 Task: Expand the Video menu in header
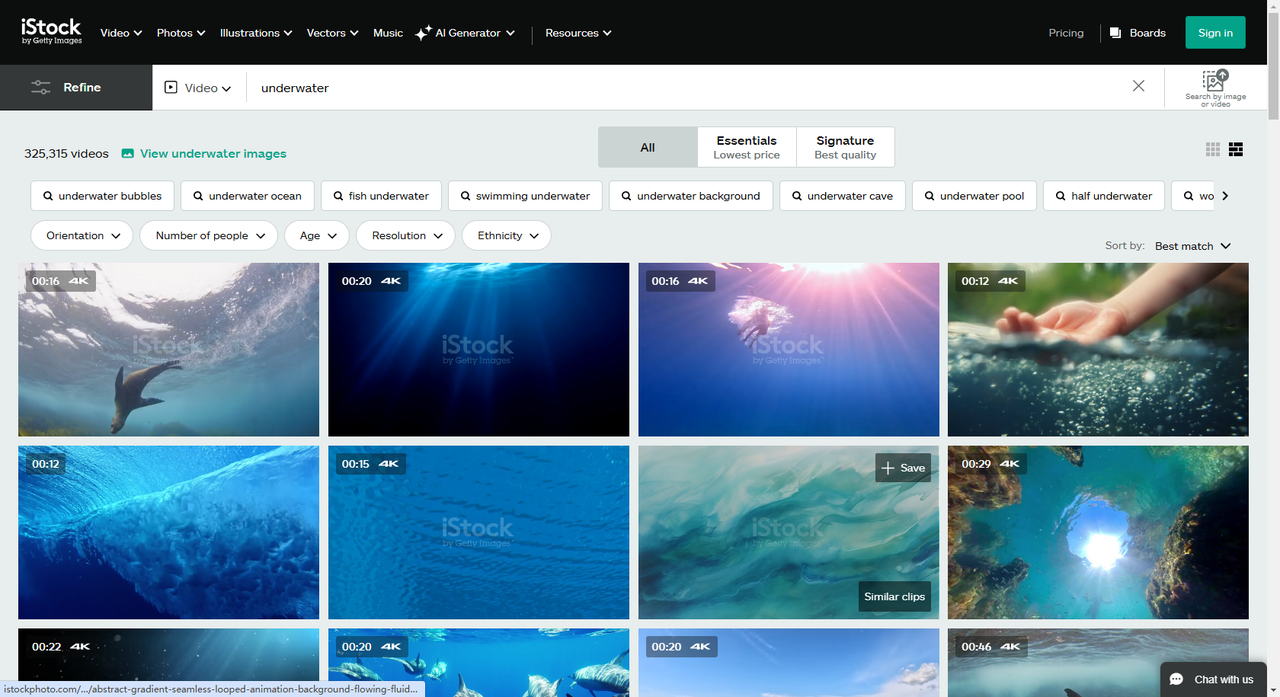(121, 33)
